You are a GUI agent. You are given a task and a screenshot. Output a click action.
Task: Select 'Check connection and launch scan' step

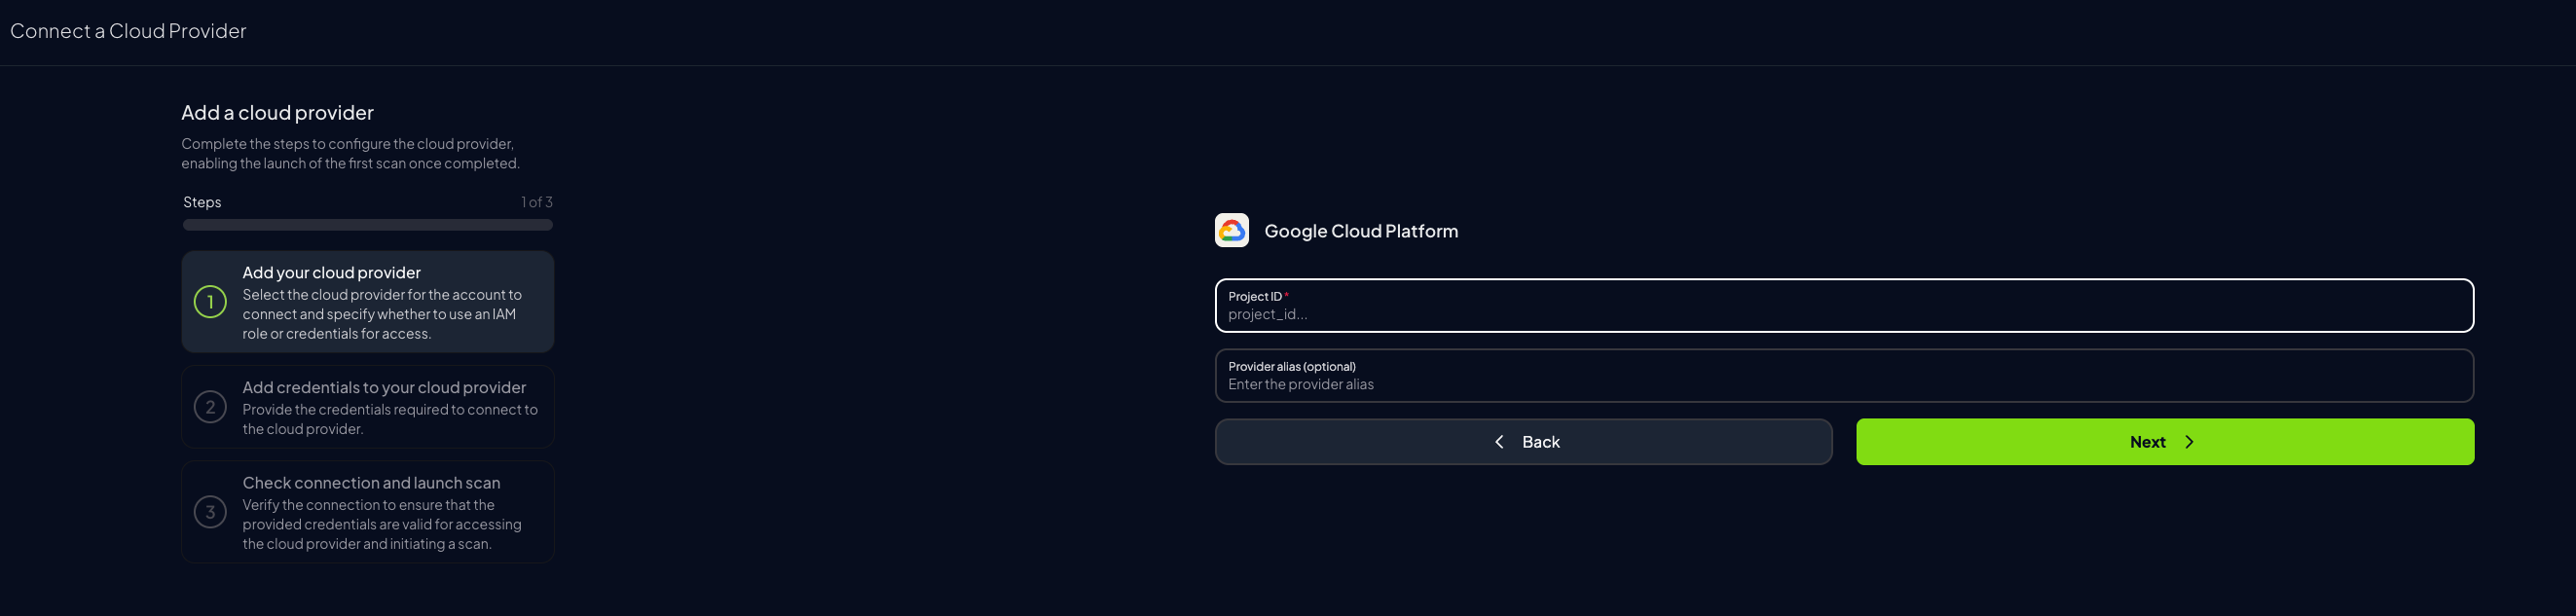[368, 512]
